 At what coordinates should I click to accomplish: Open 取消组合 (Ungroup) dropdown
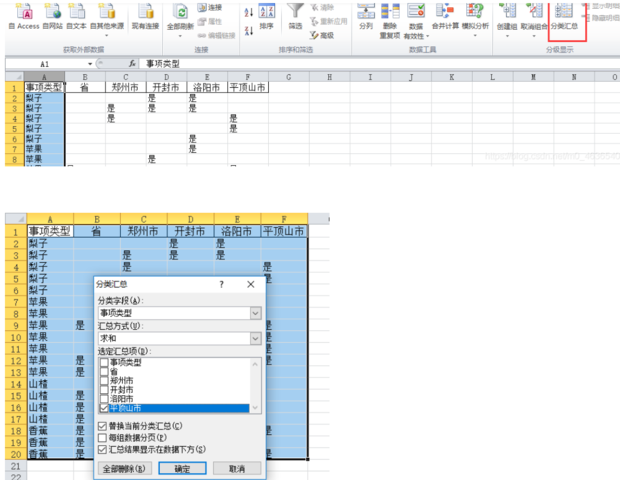click(534, 21)
